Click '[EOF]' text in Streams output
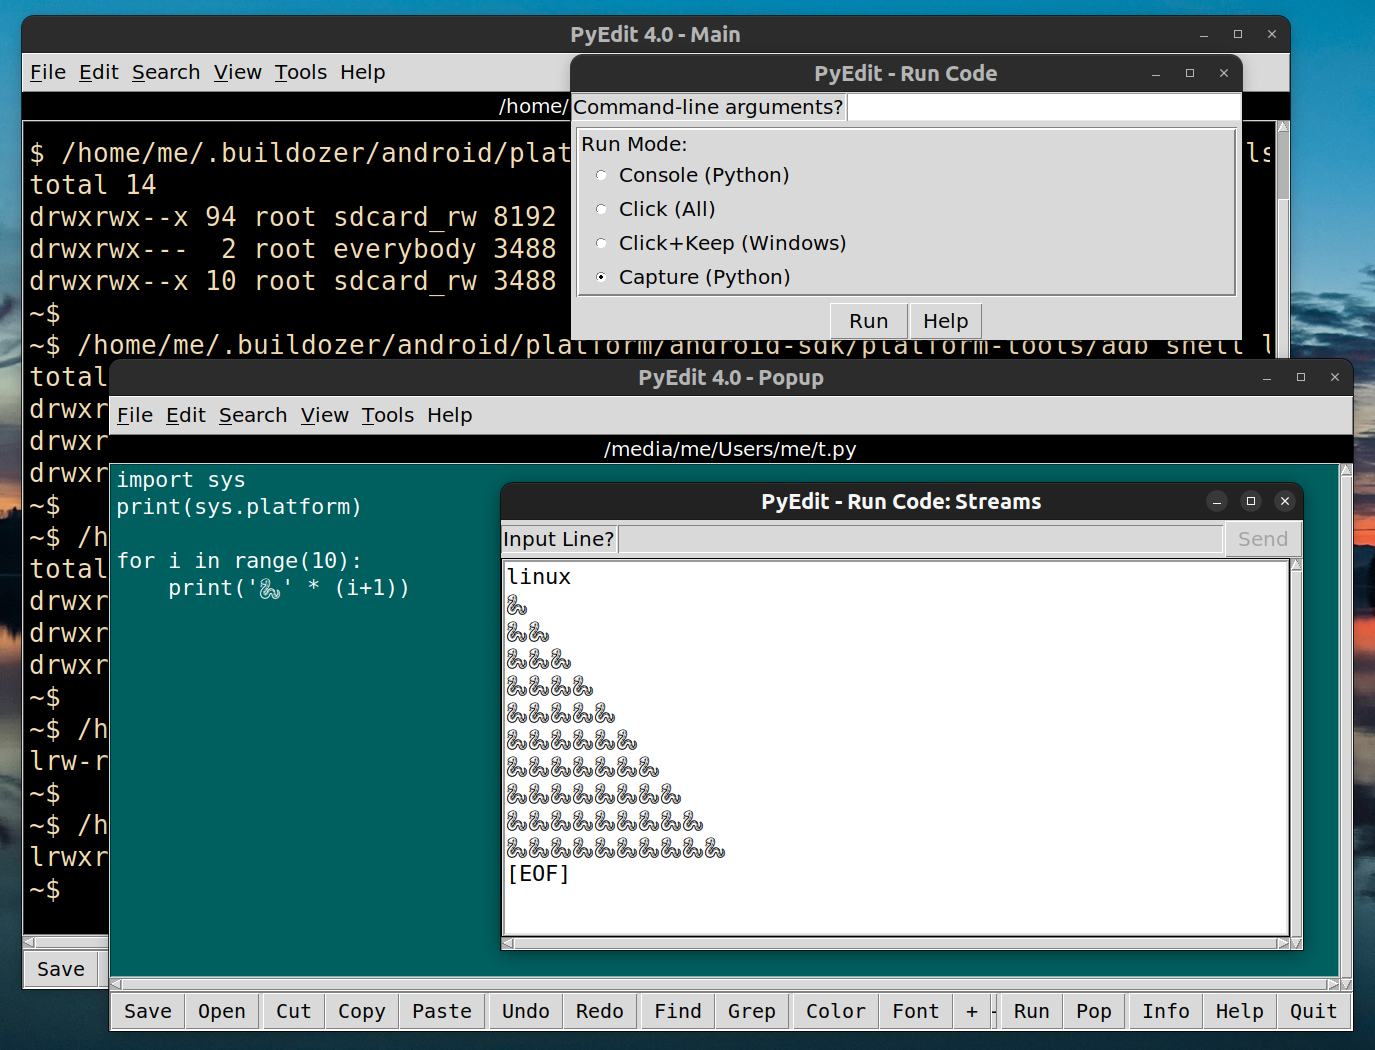 coord(538,874)
